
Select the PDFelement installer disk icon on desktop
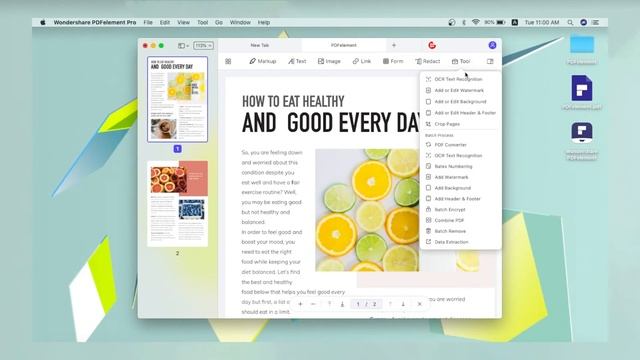click(582, 133)
